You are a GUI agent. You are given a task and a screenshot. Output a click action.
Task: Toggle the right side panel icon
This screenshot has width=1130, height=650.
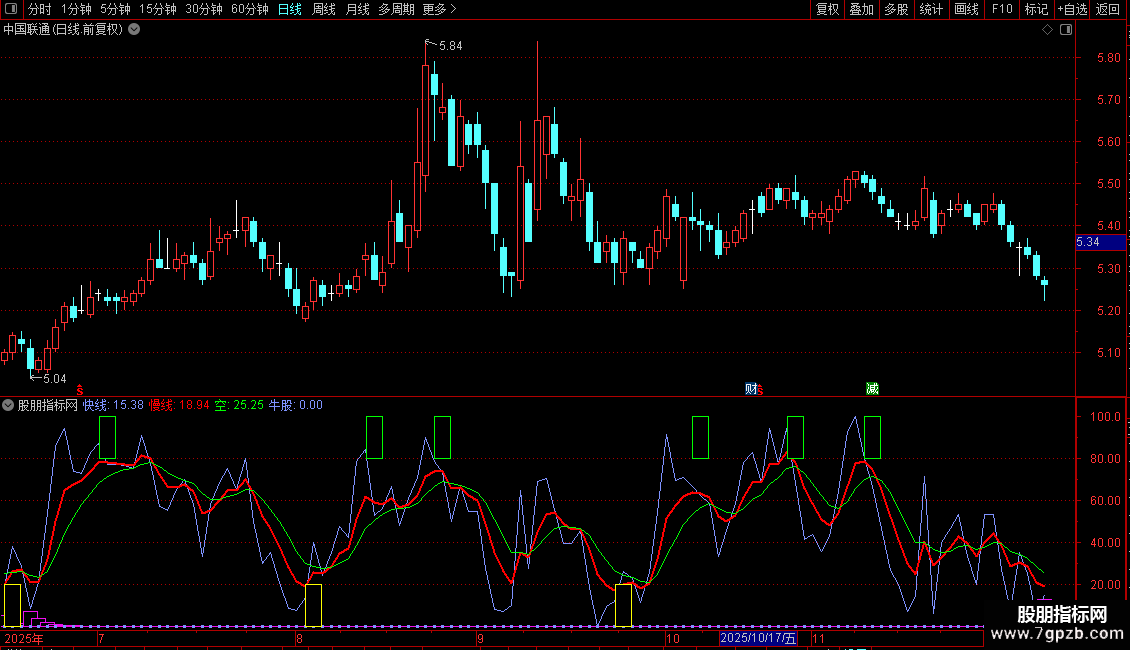point(1066,30)
